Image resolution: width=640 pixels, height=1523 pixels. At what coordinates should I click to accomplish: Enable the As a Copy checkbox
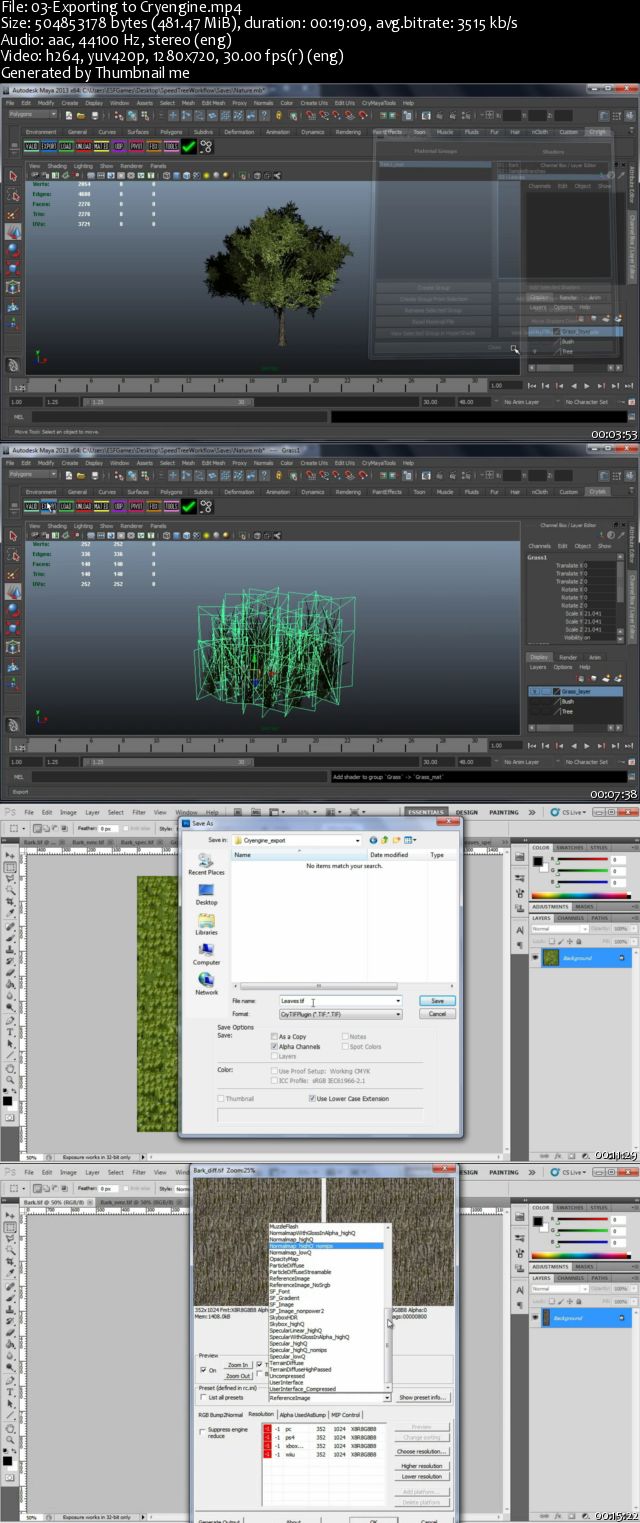pos(274,1037)
